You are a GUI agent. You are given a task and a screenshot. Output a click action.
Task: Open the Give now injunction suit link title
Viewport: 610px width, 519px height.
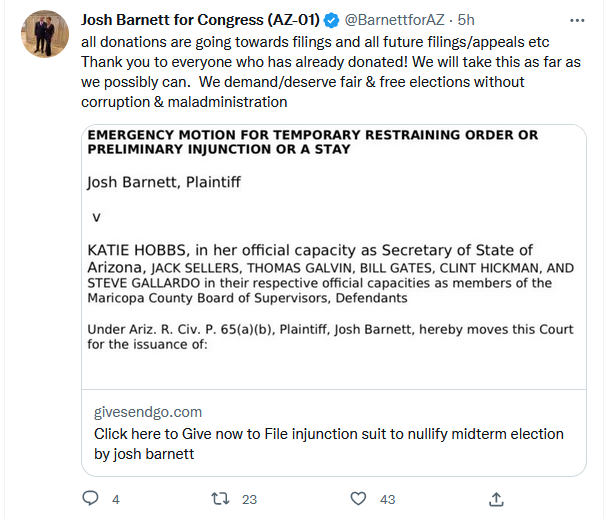tap(329, 443)
